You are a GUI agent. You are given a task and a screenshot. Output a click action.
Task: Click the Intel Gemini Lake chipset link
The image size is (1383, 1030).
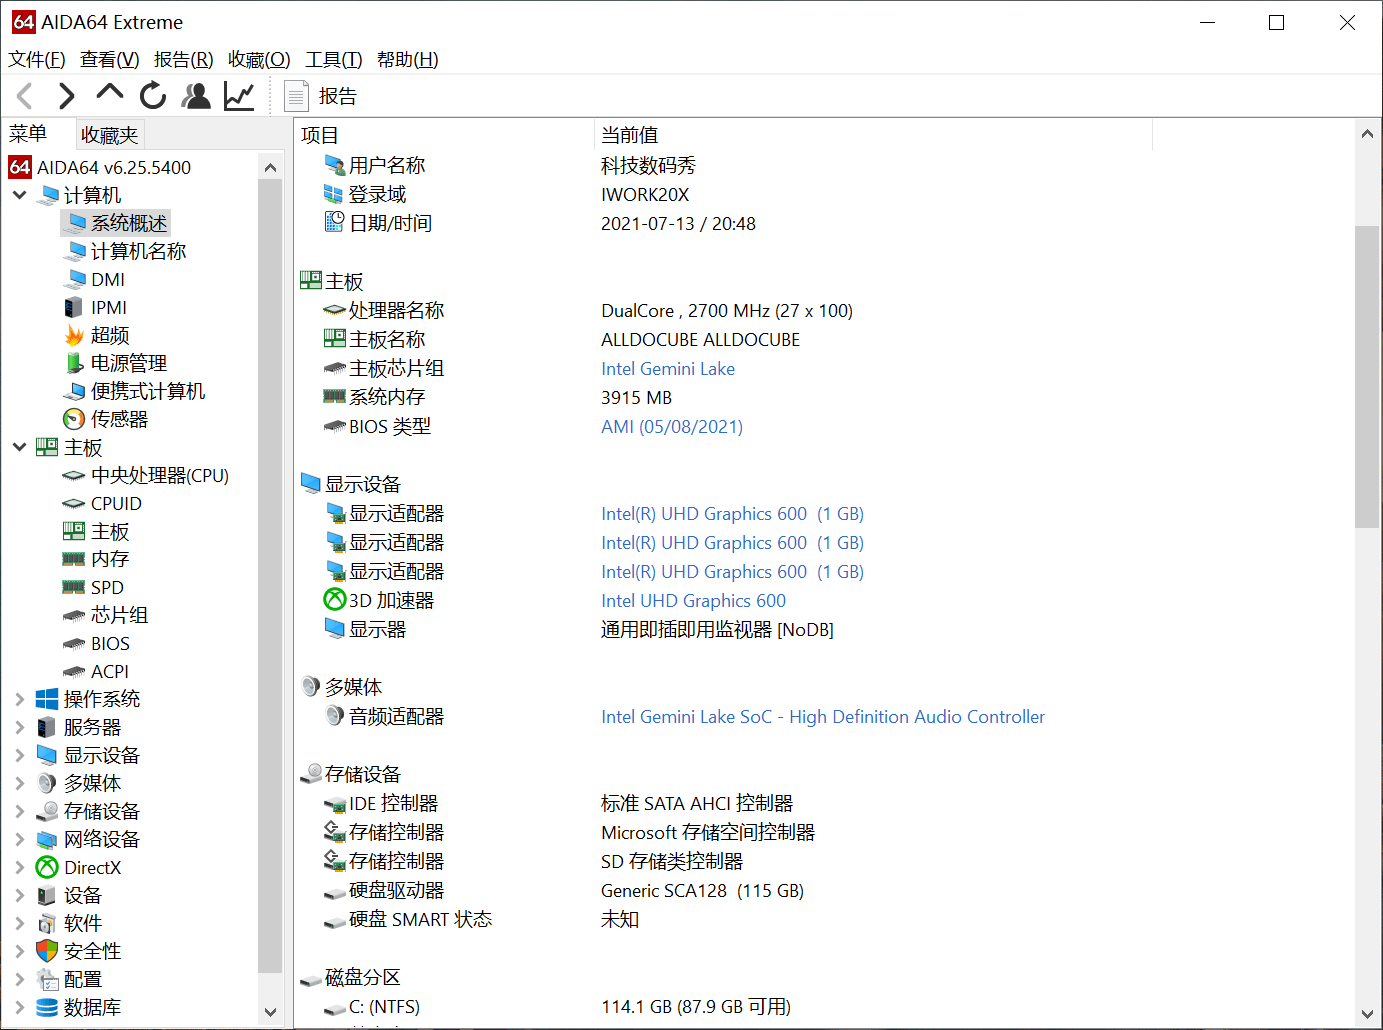pos(668,369)
